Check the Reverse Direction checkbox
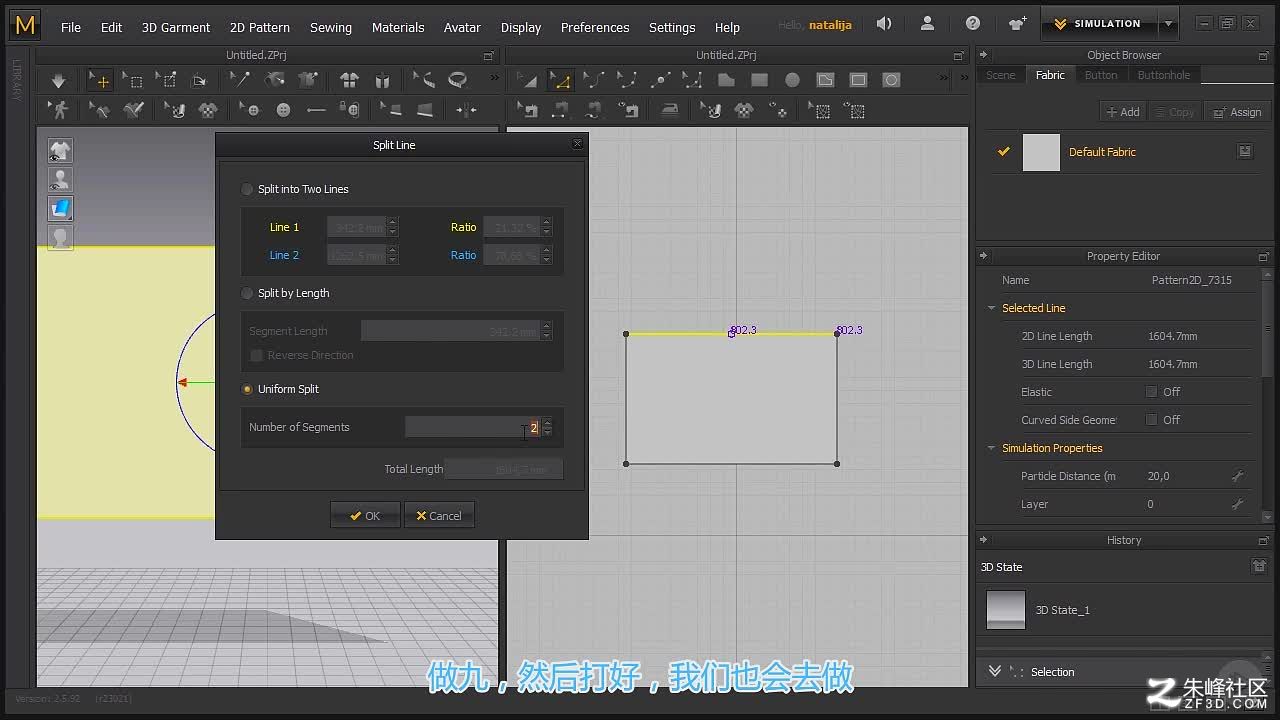 coord(256,355)
